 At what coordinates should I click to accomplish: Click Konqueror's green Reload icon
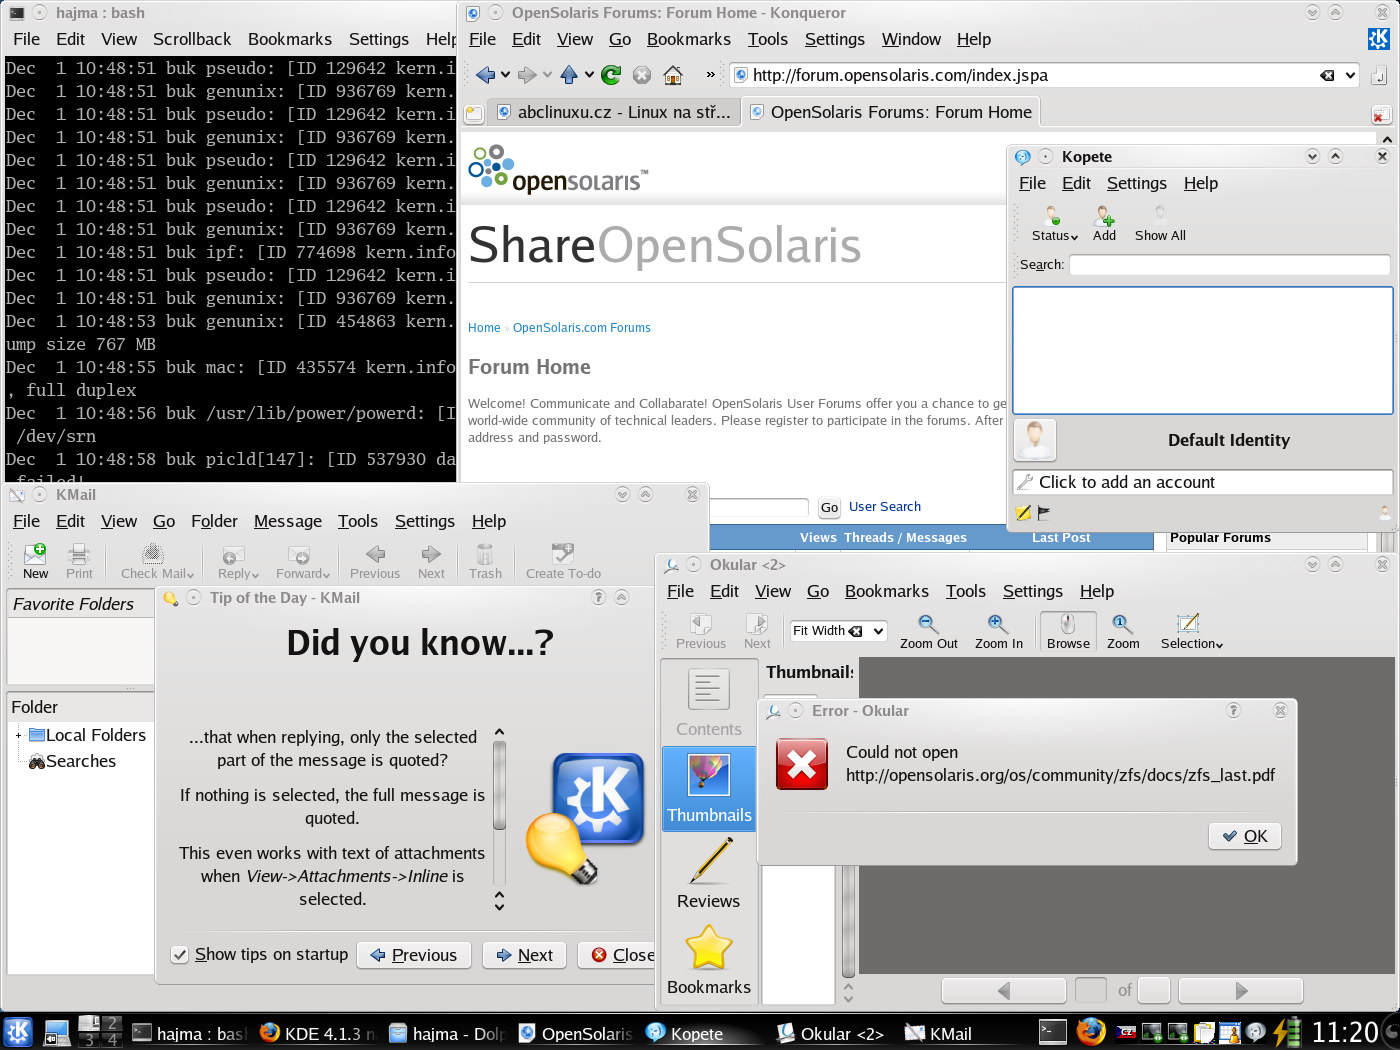(612, 75)
